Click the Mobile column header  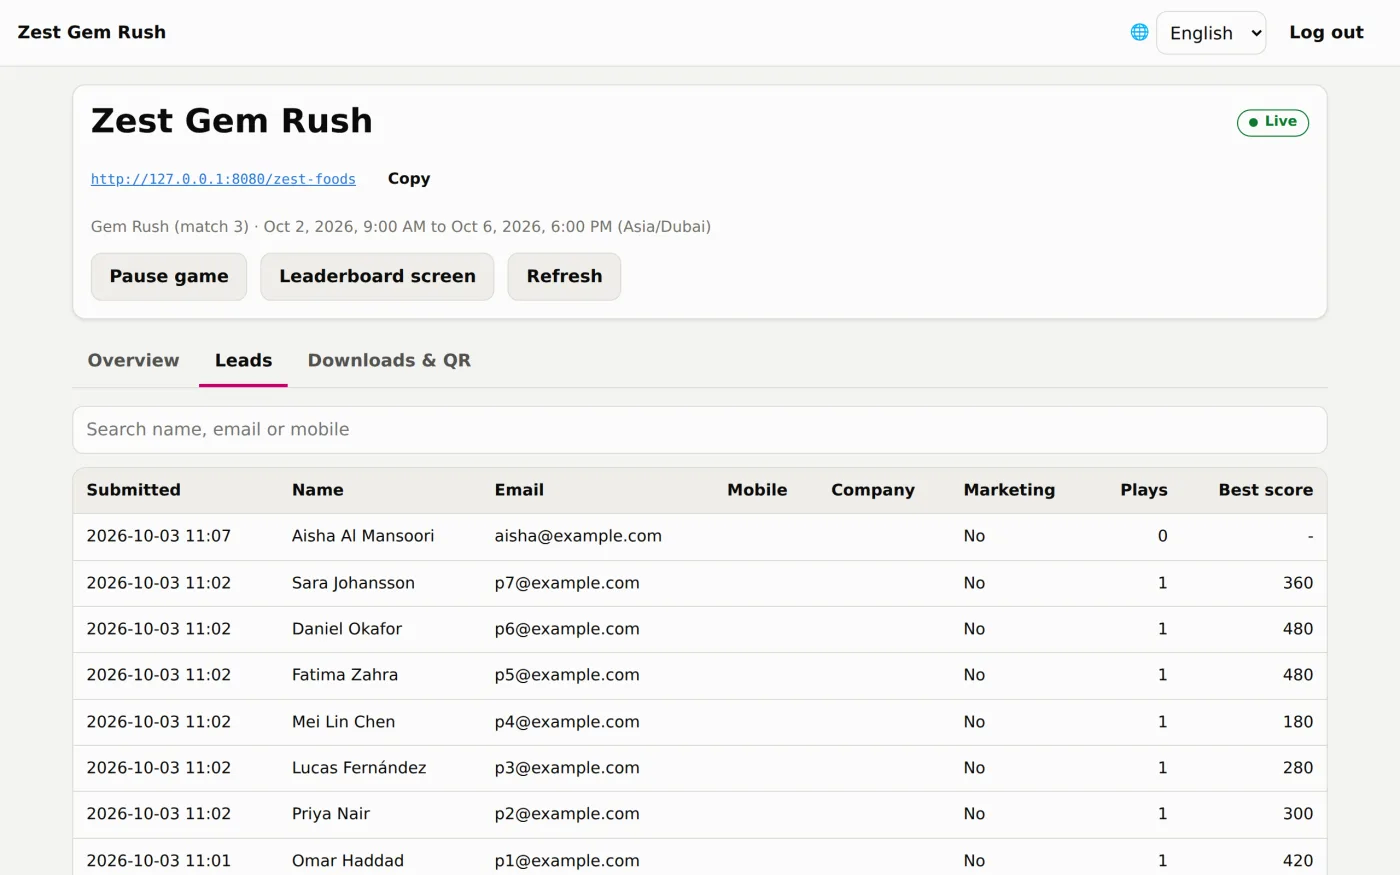tap(757, 490)
